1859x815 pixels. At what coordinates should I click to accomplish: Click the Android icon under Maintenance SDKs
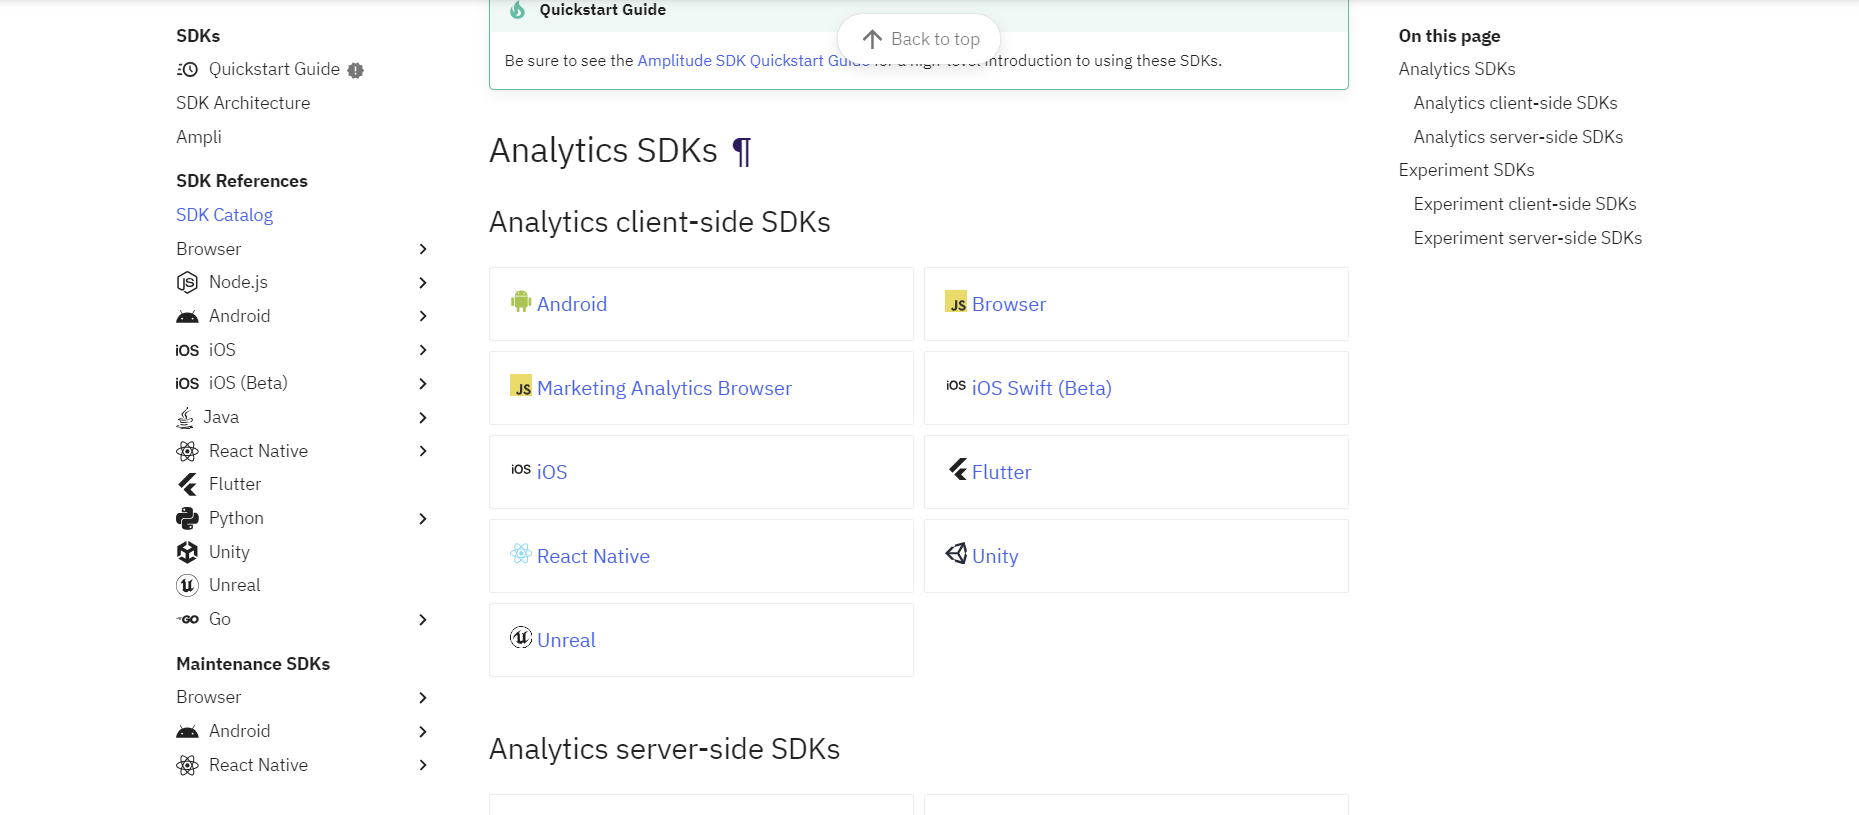click(x=187, y=731)
